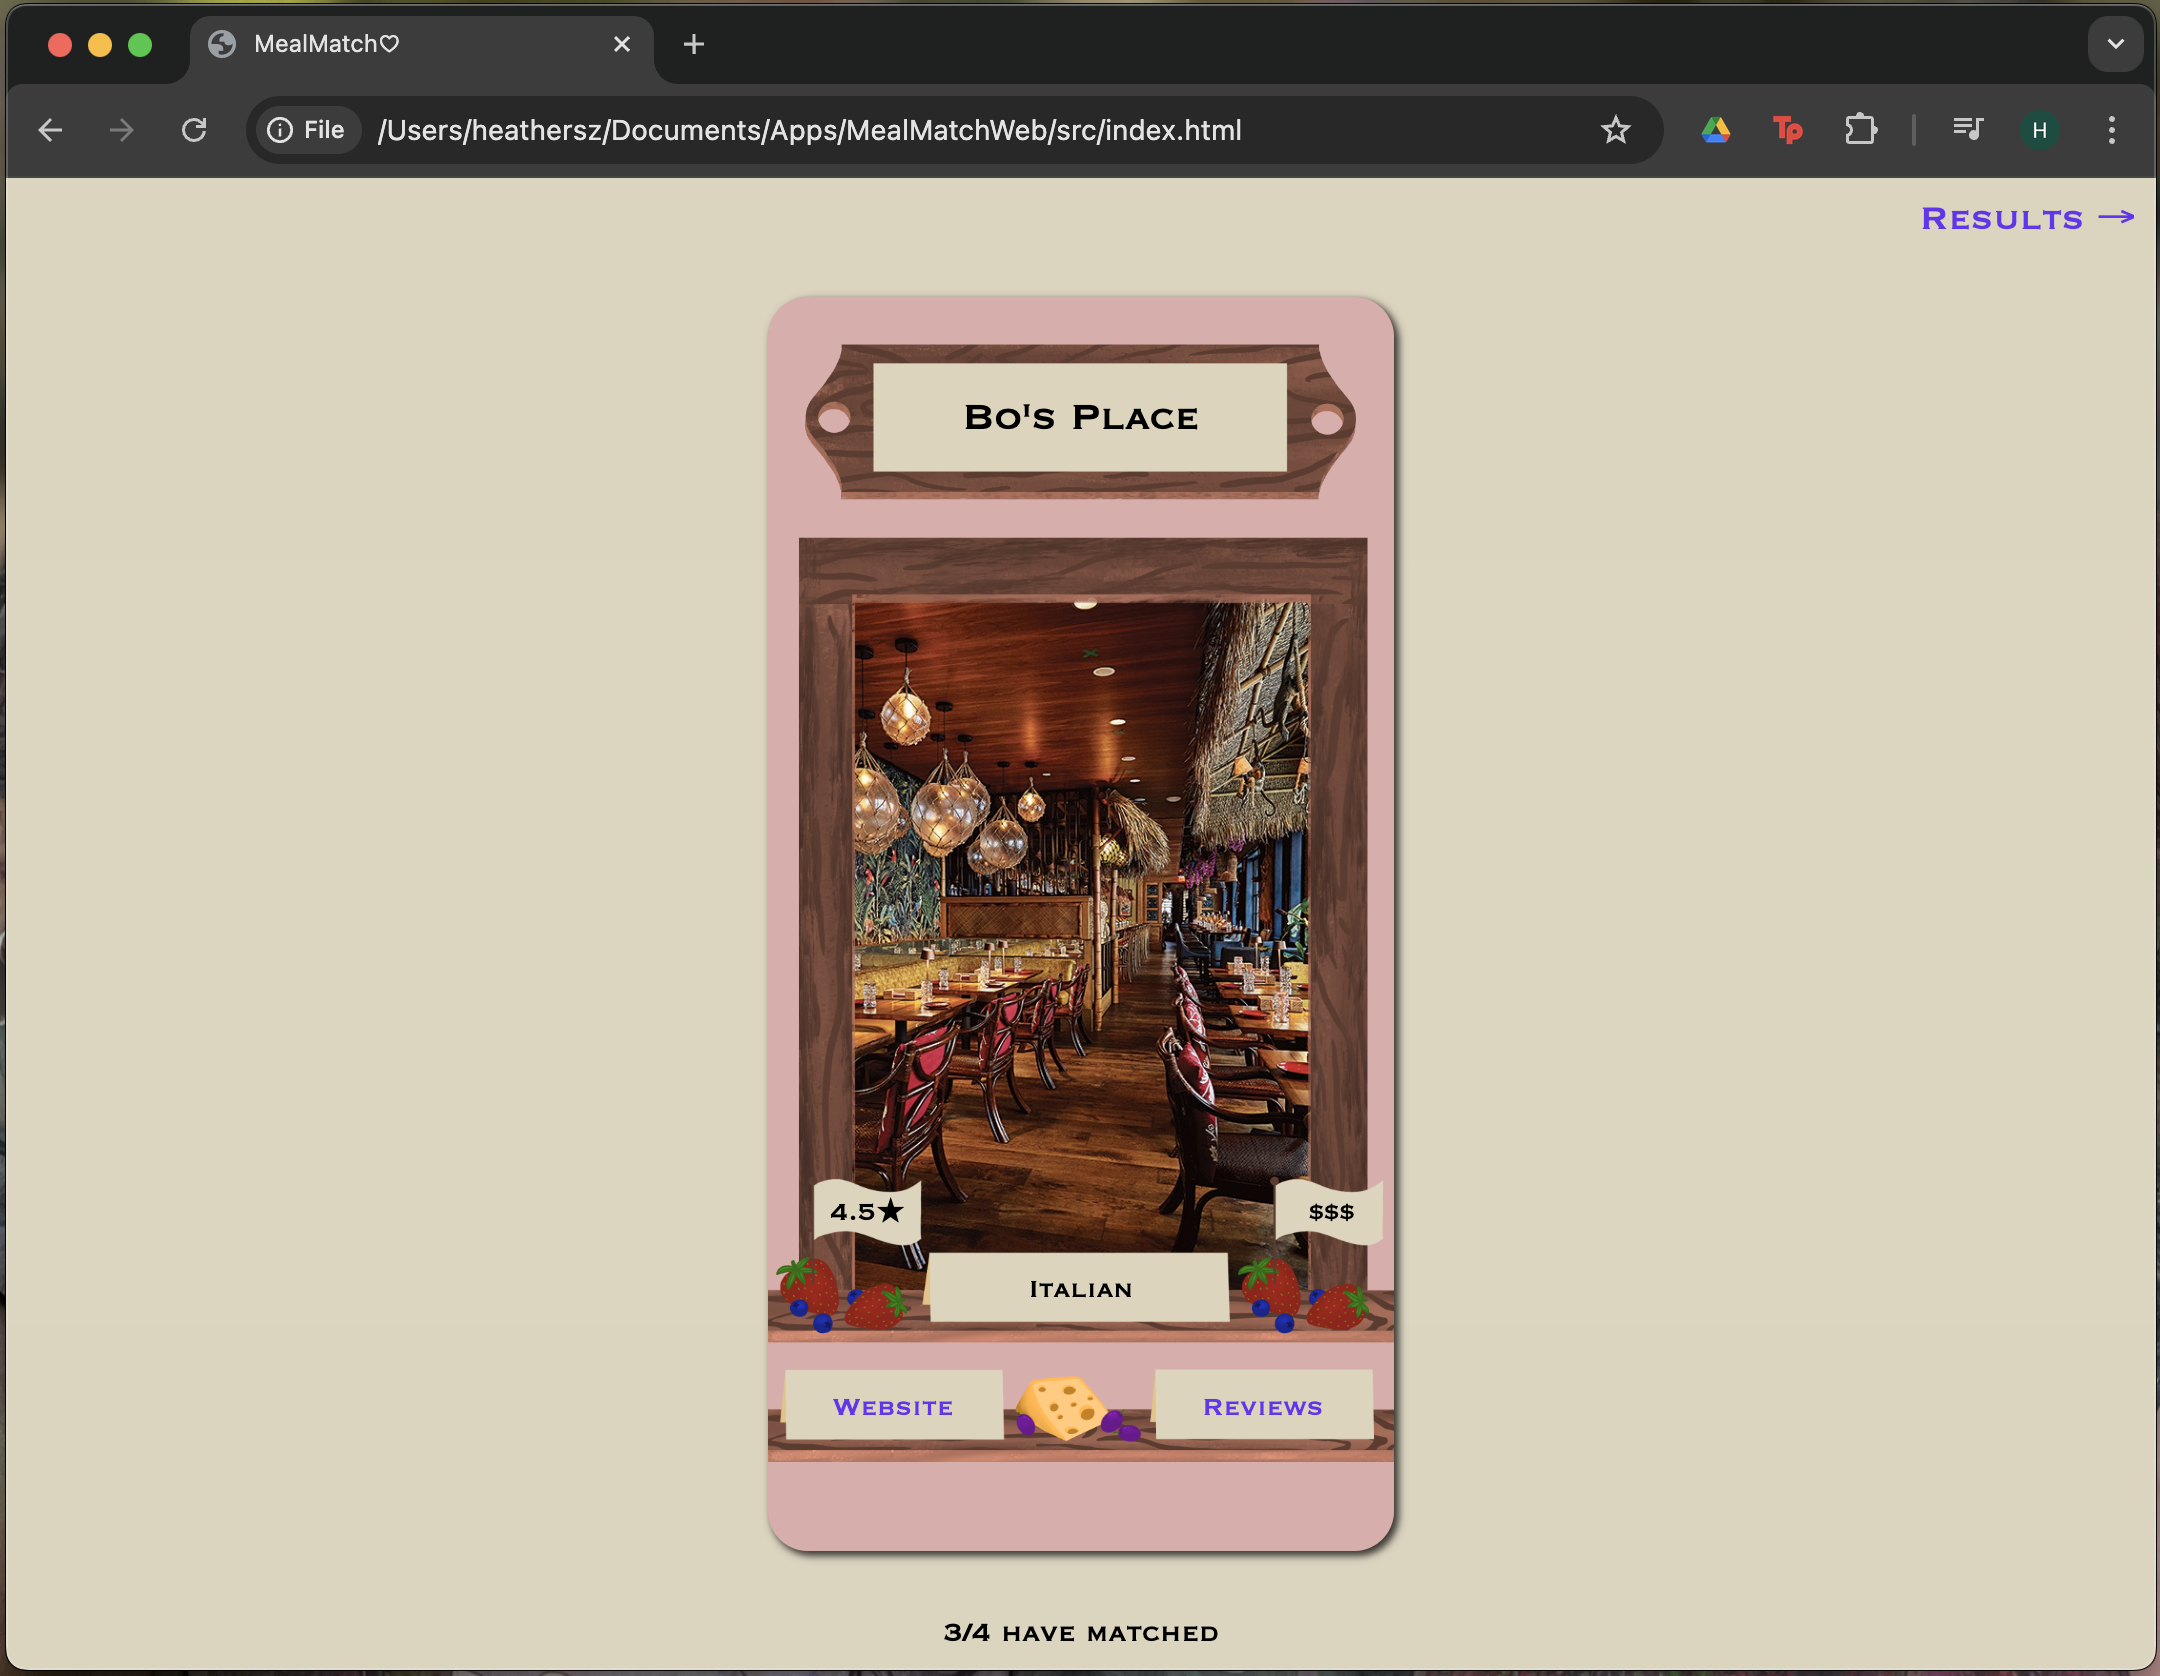The image size is (2160, 1676).
Task: Open the profile avatar menu
Action: coord(2038,130)
